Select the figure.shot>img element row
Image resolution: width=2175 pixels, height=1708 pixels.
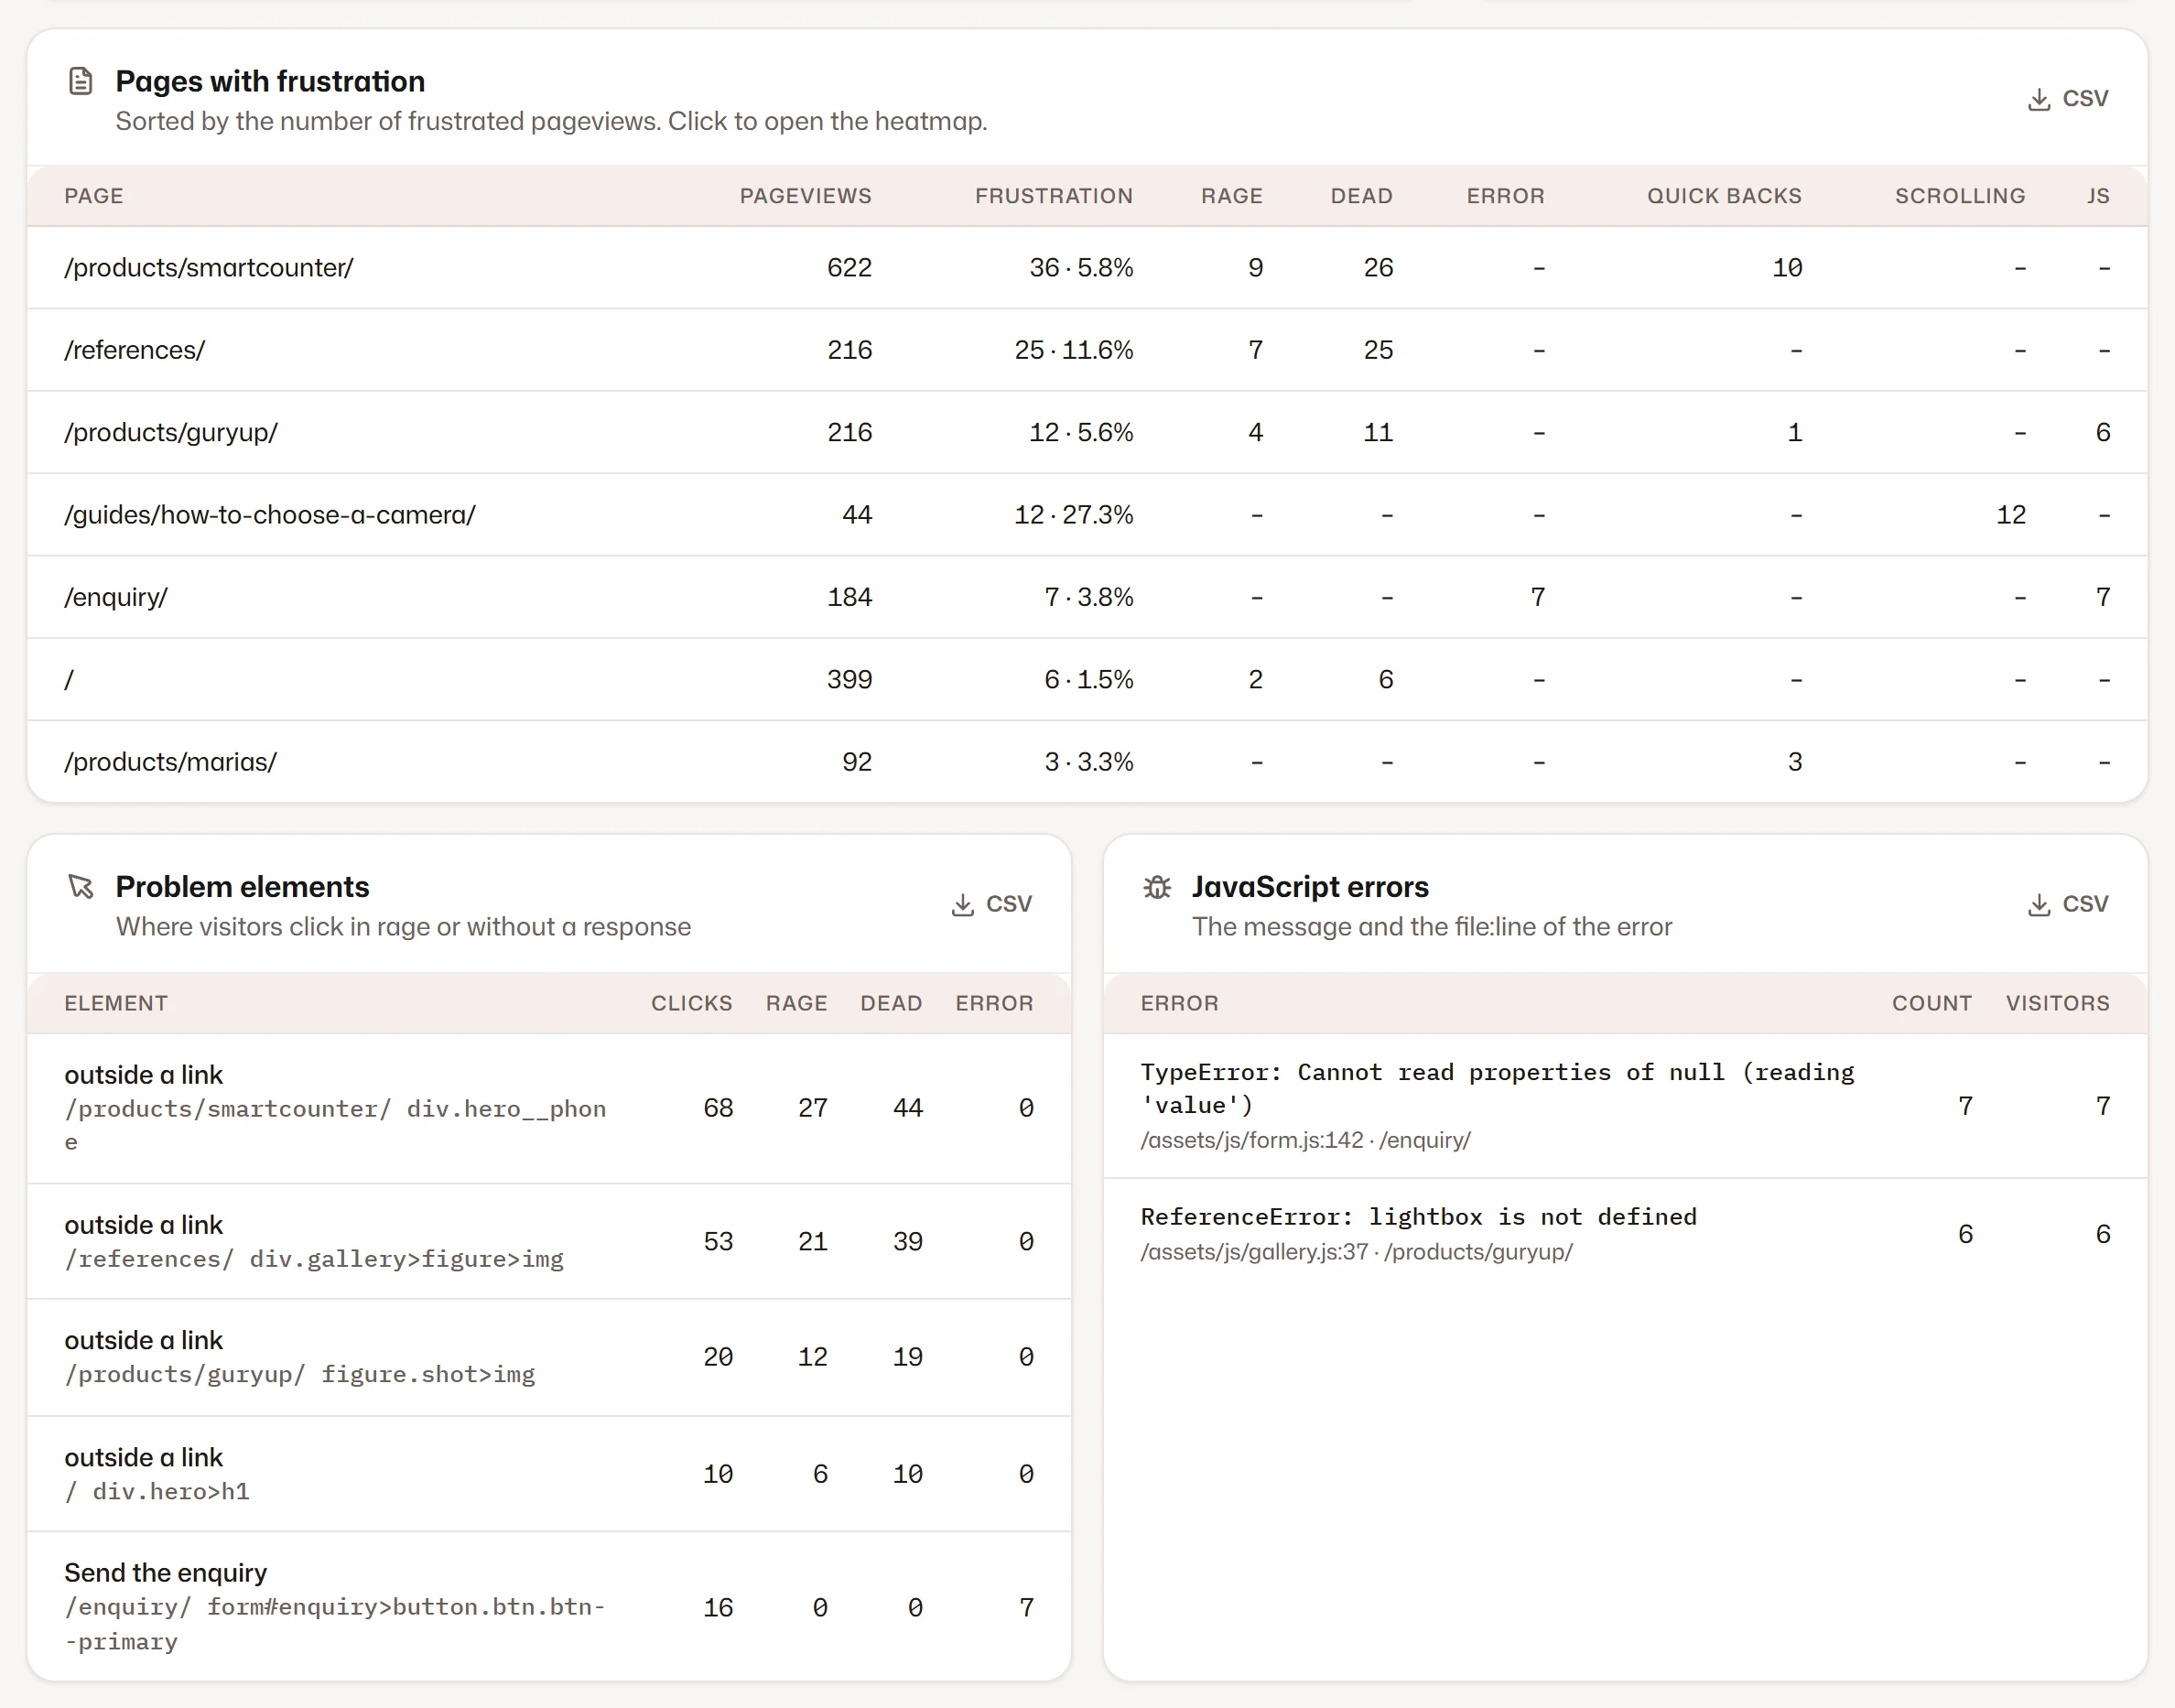click(x=549, y=1358)
